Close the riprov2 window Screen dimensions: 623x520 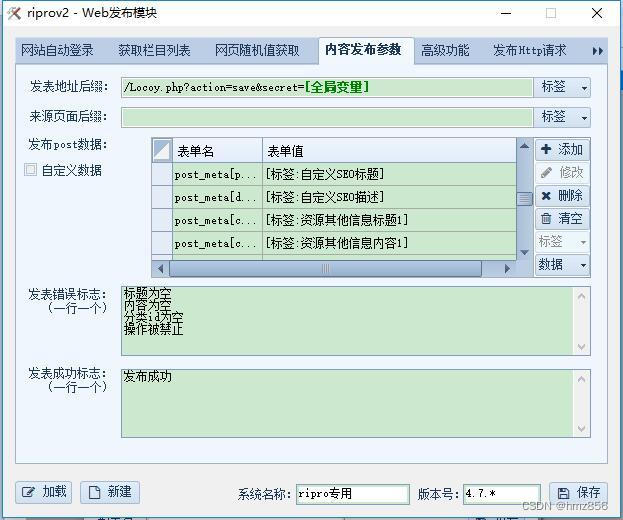point(597,13)
